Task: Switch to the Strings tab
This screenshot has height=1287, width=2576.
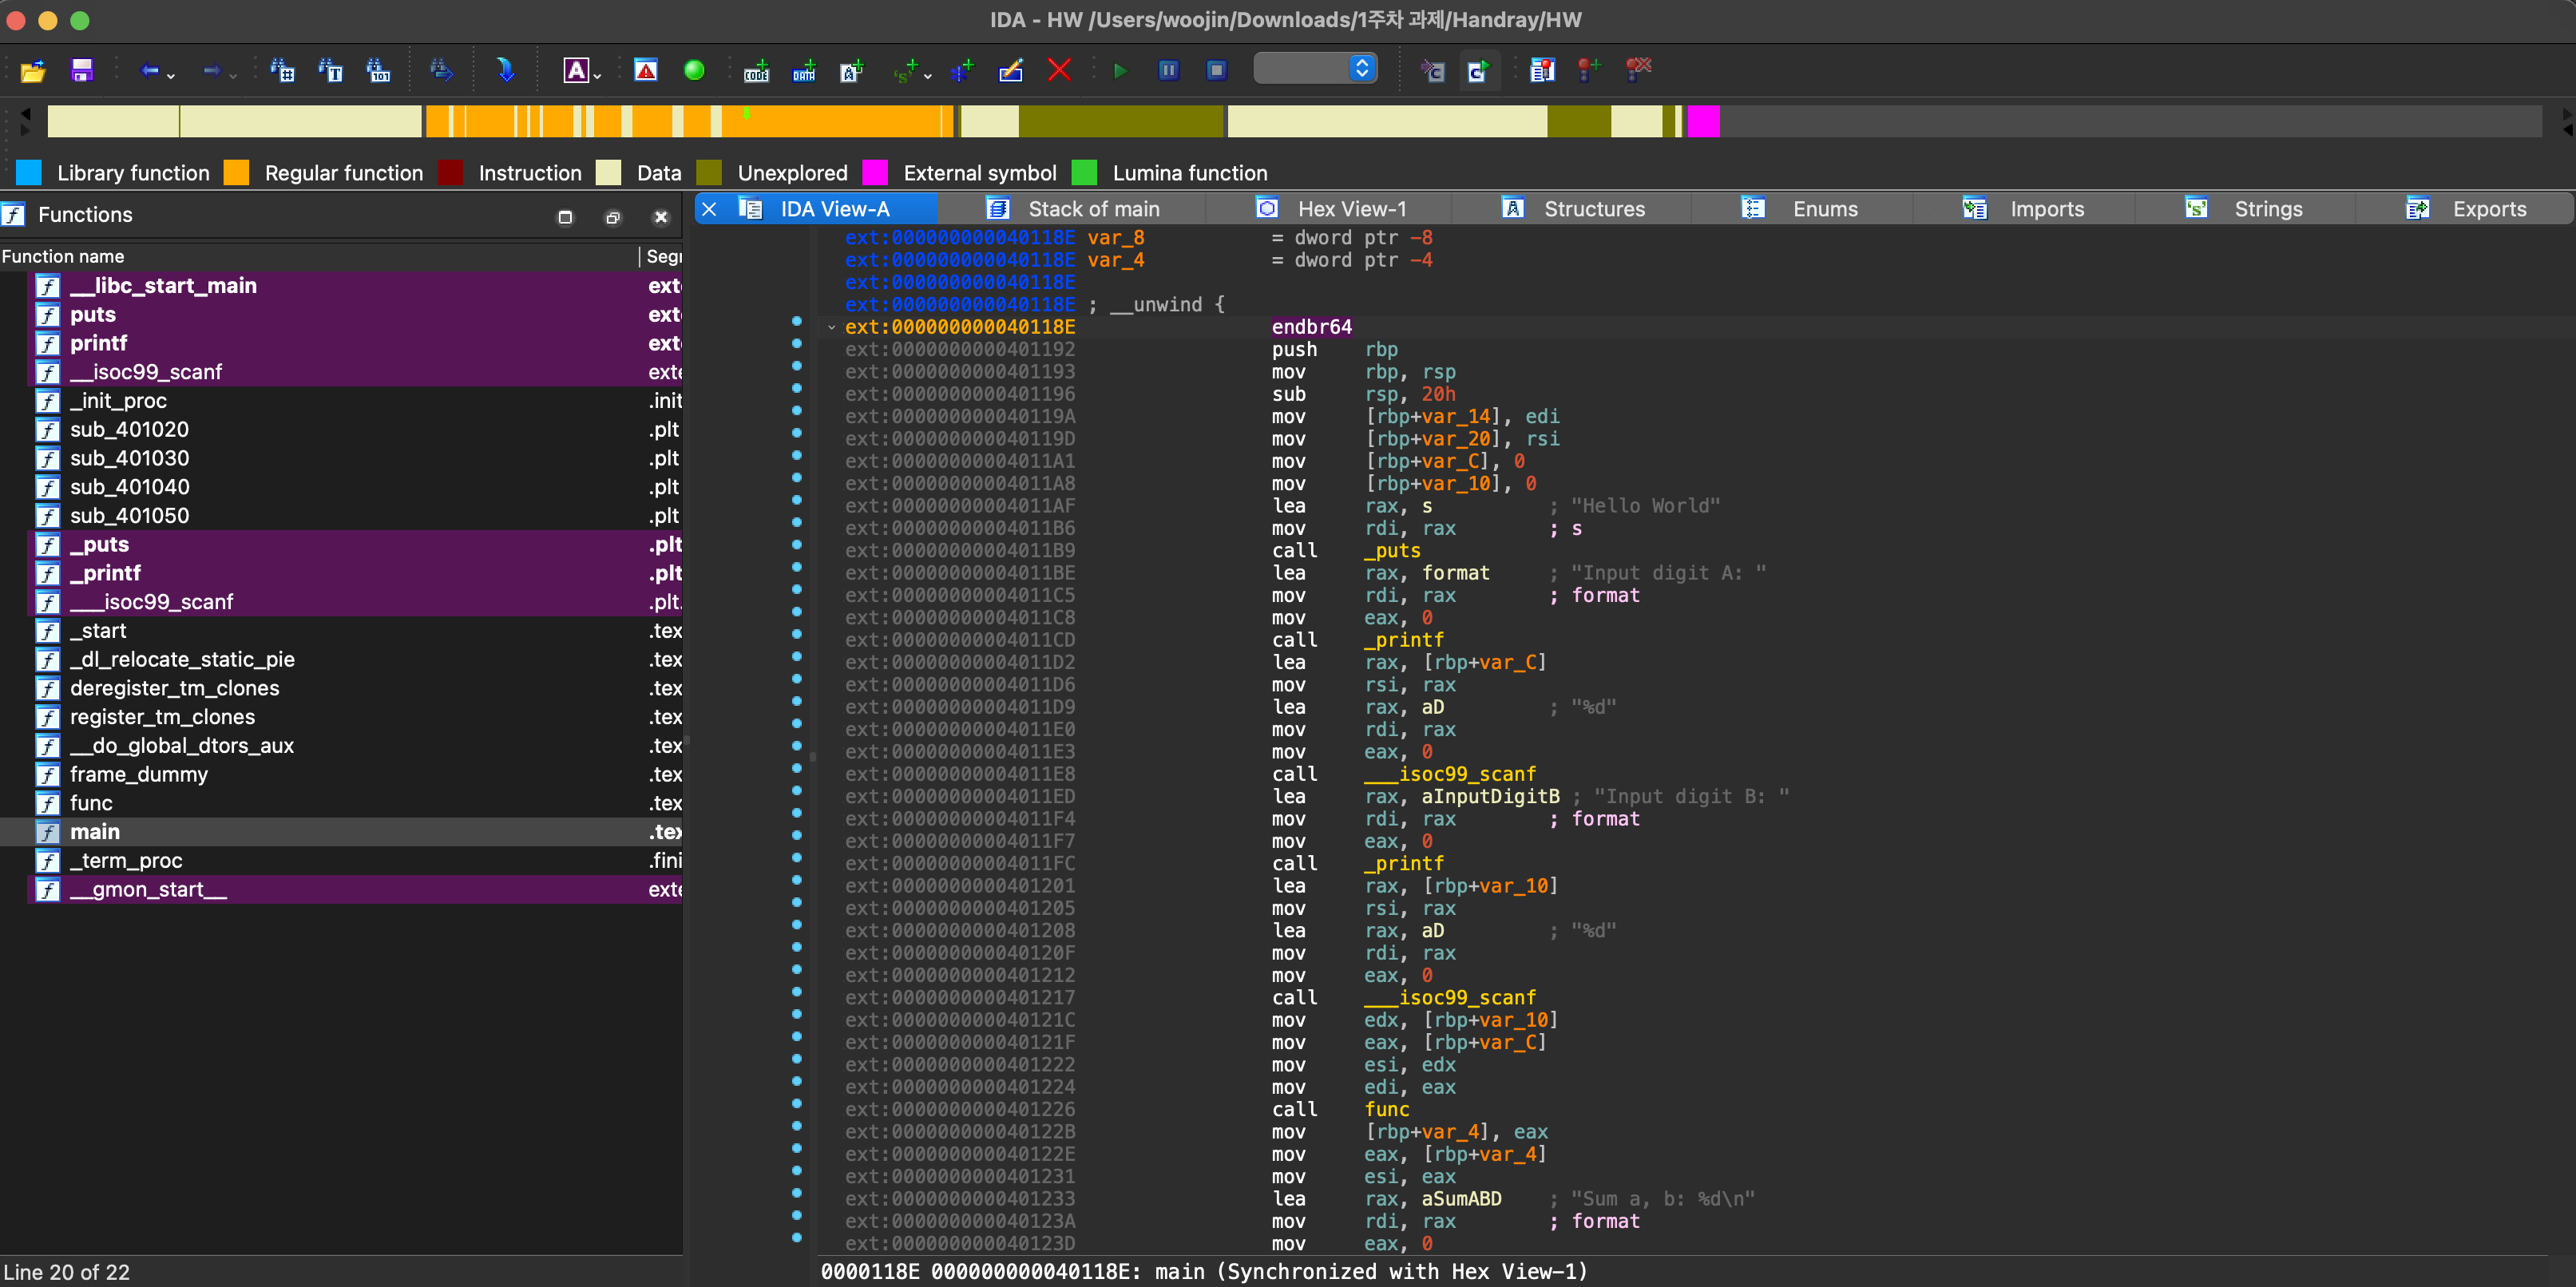Action: pos(2267,209)
